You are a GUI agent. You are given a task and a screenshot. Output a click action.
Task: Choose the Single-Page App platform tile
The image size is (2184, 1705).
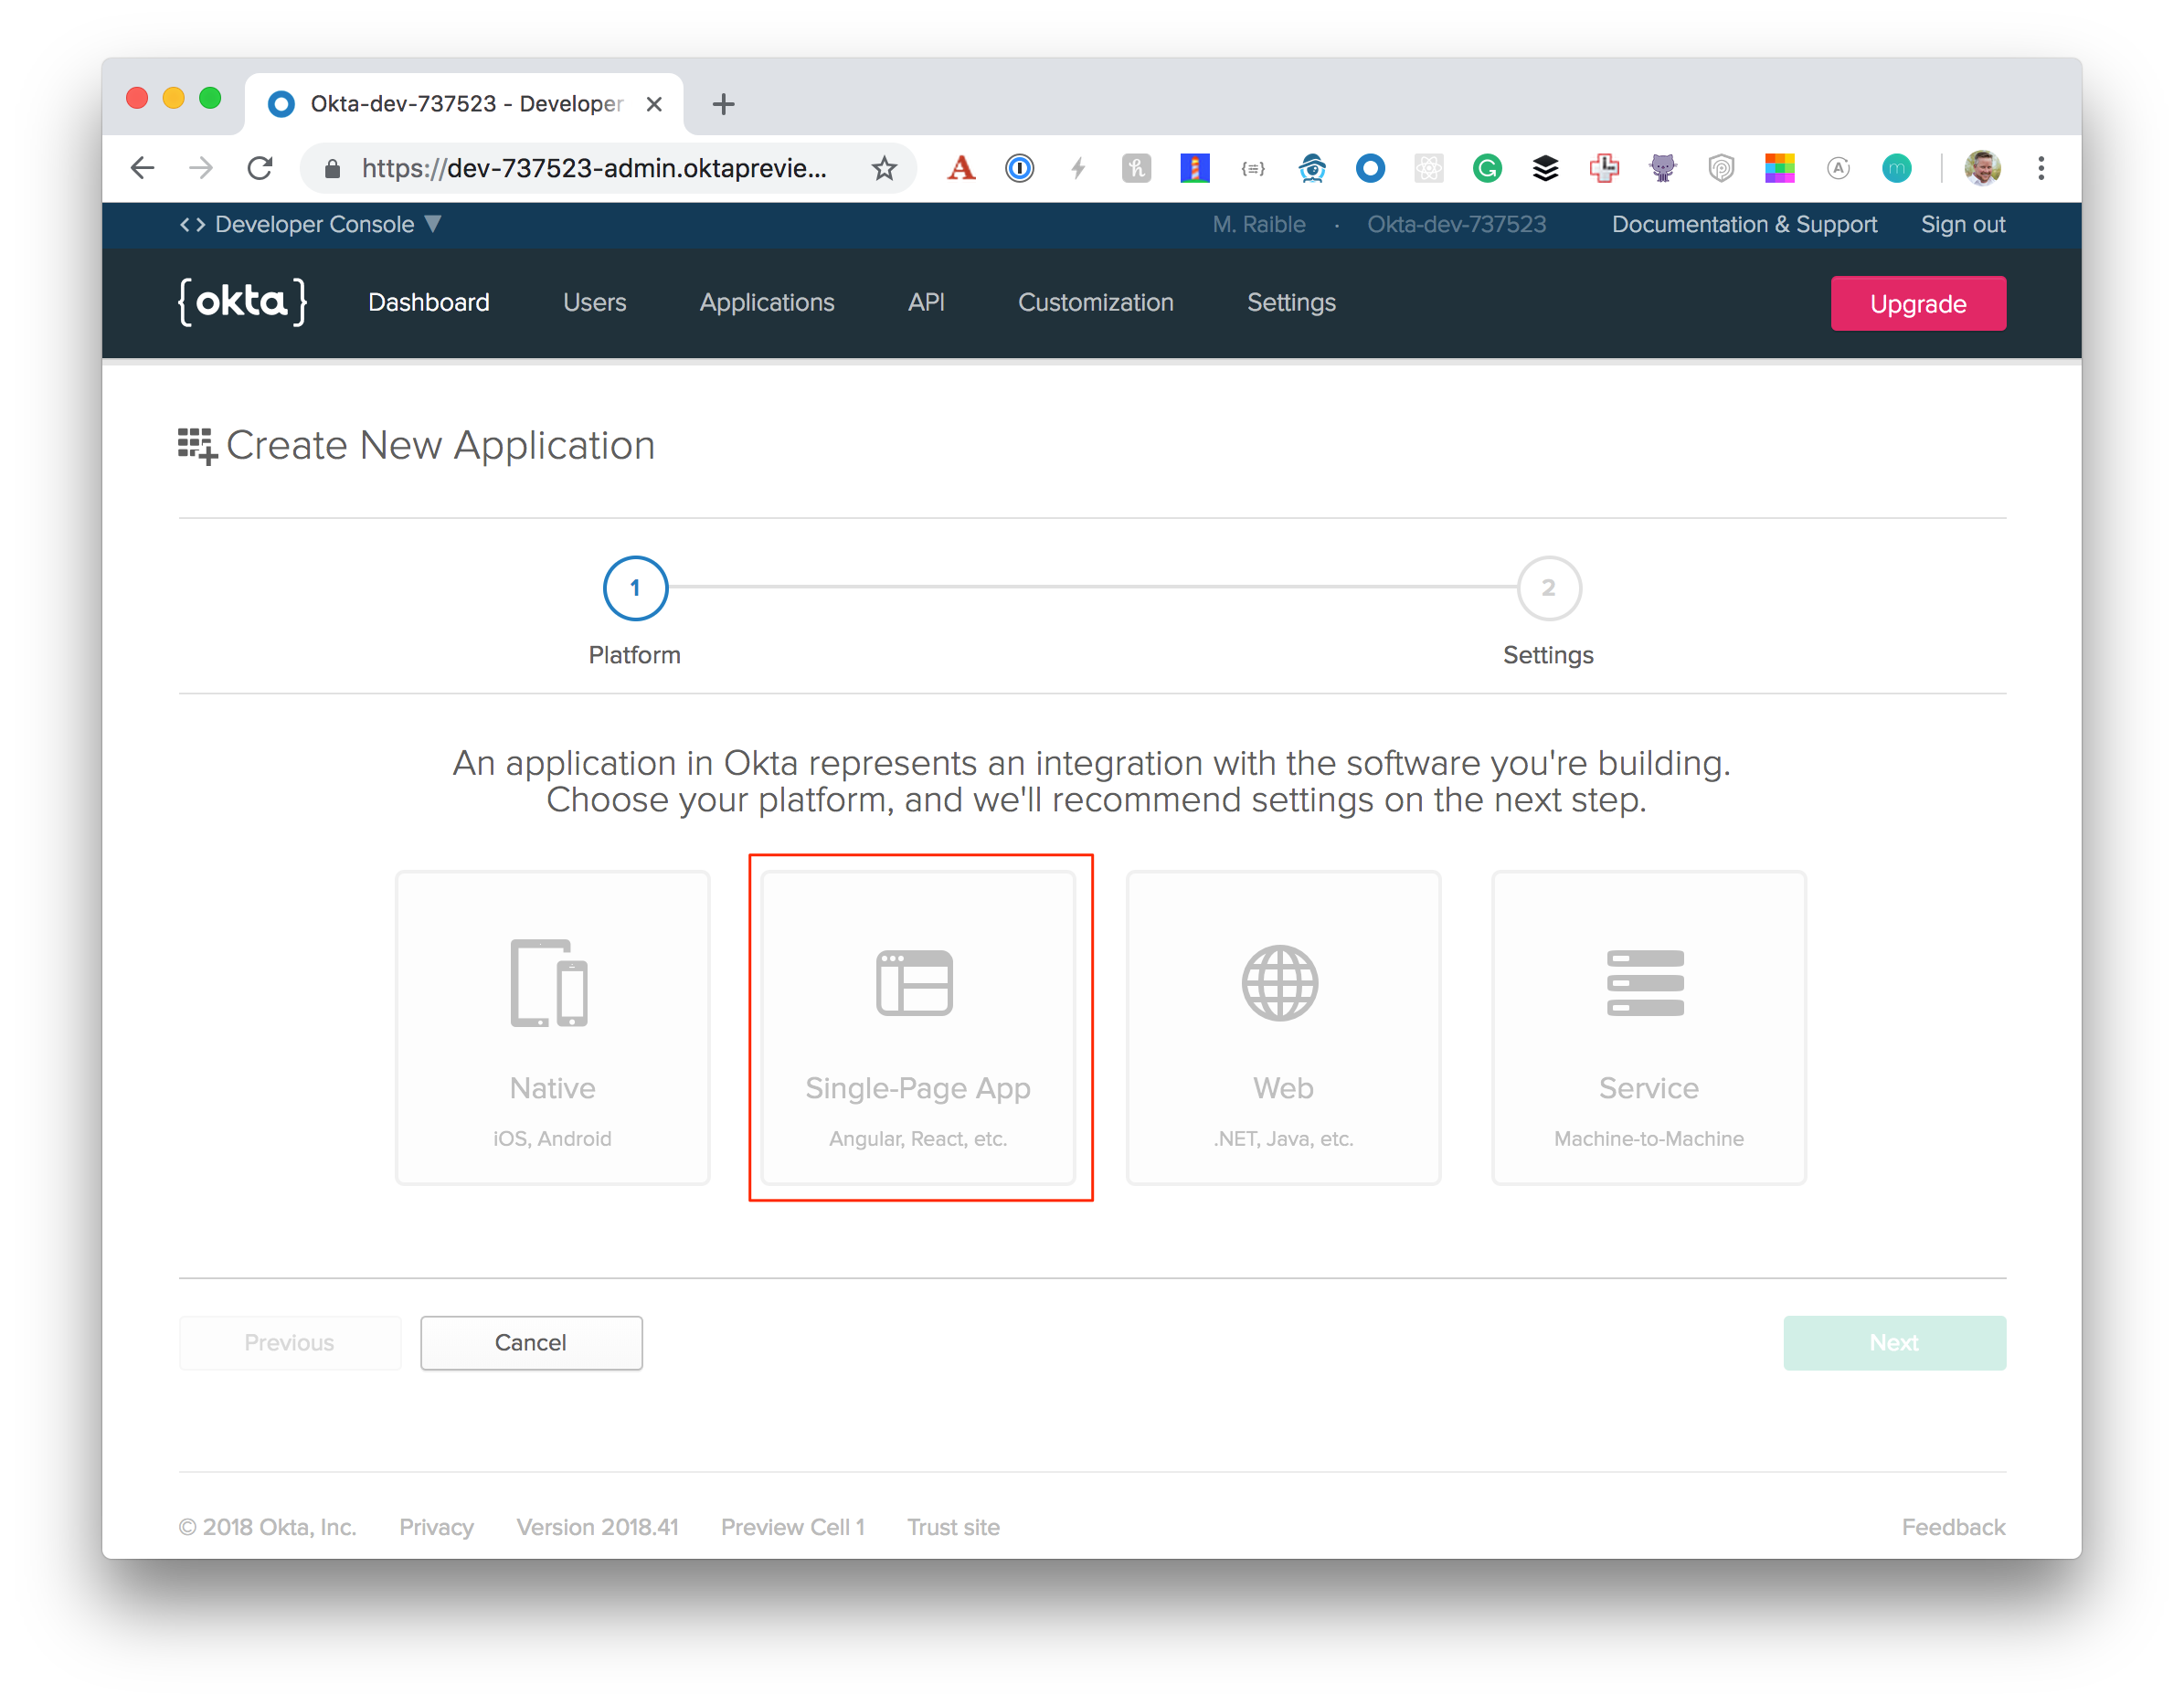(917, 1027)
